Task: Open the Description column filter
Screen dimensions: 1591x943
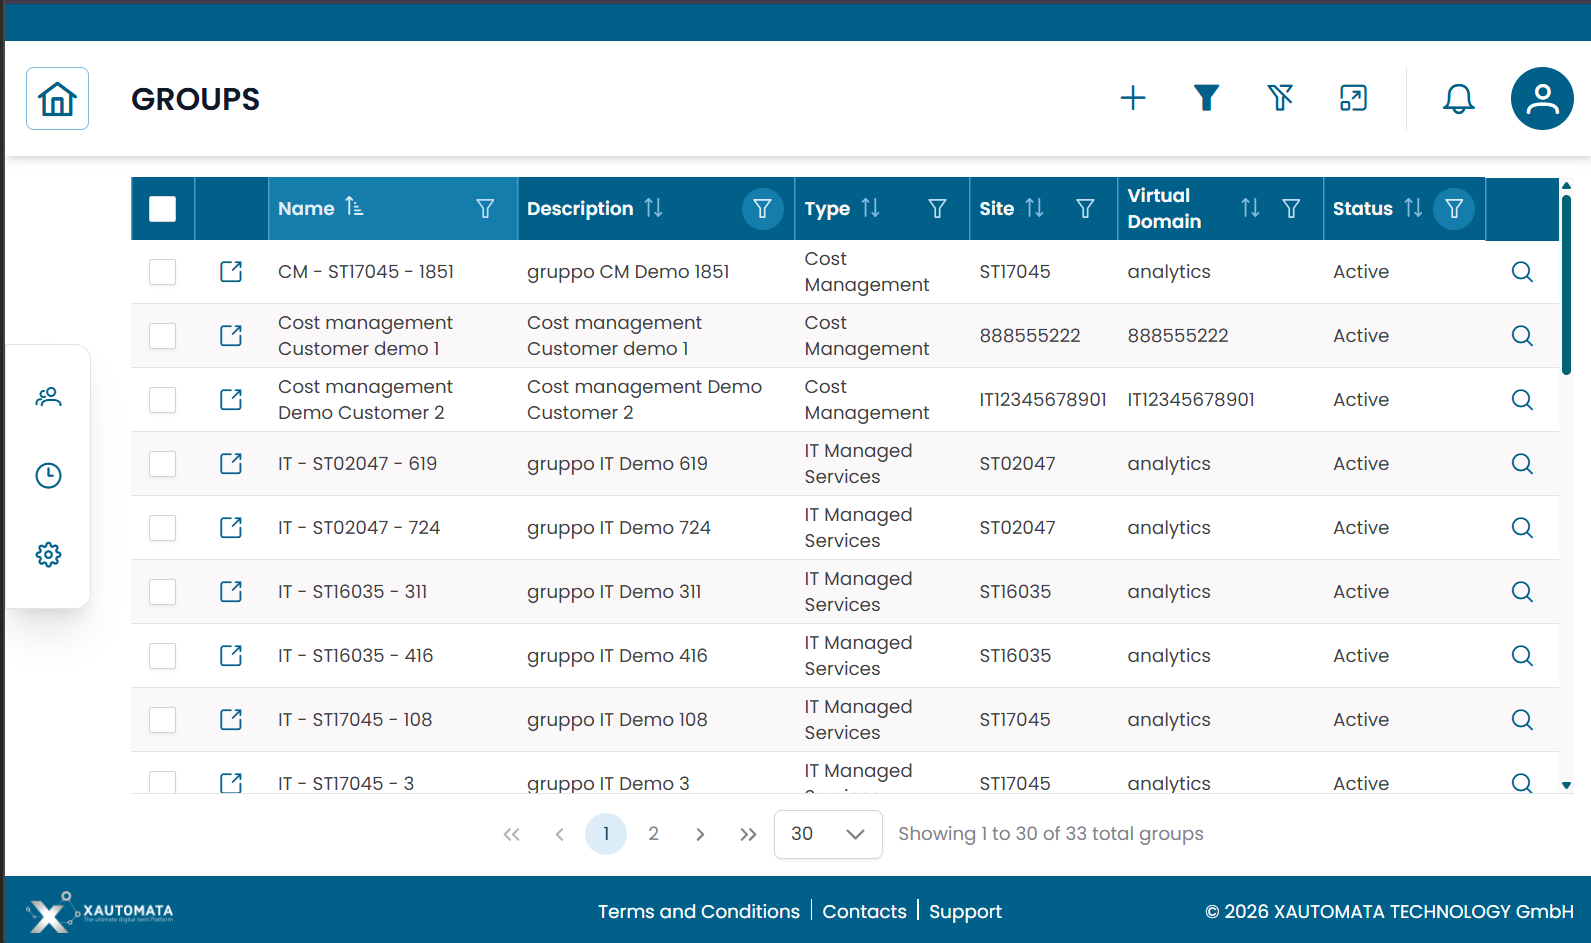Action: pyautogui.click(x=762, y=208)
